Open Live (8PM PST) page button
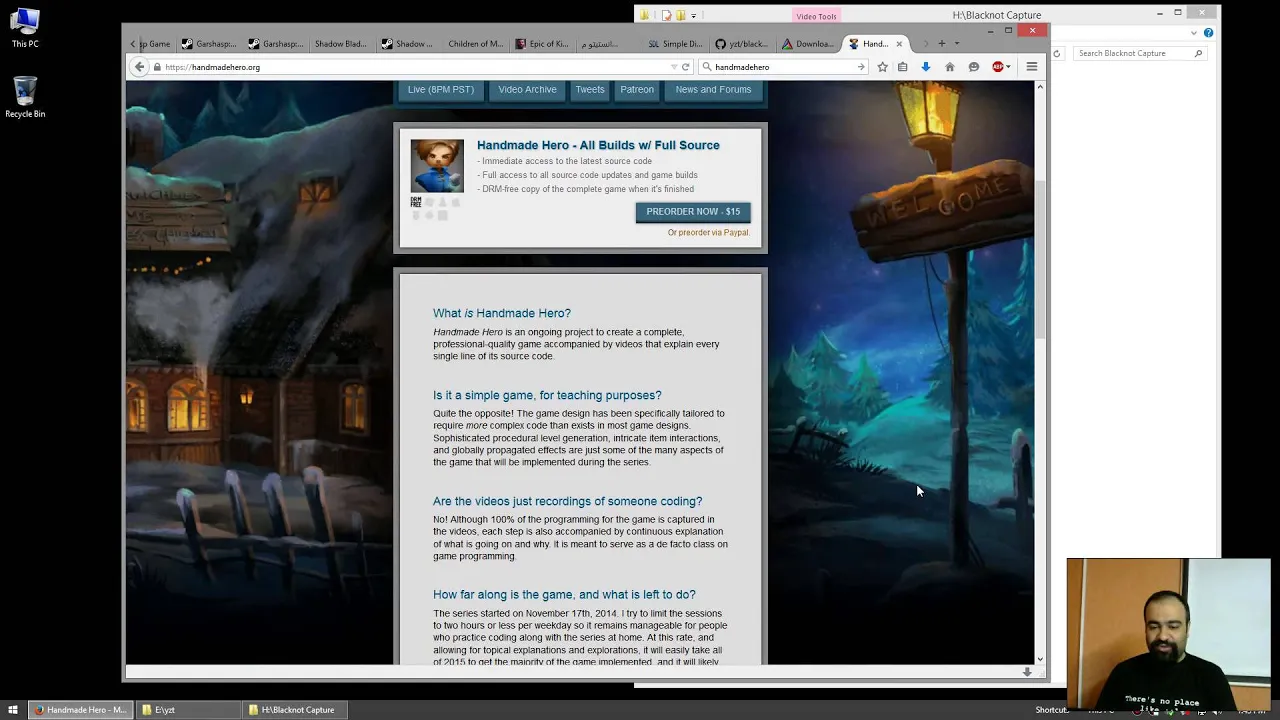Screen dimensions: 1280x720 440,89
